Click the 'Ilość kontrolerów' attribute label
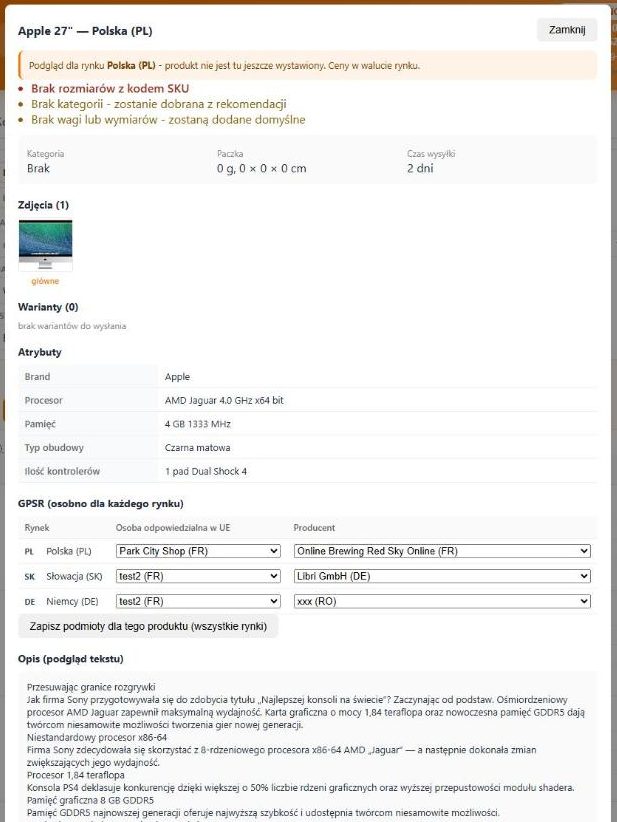Screen dimensions: 617x822 pyautogui.click(x=62, y=471)
